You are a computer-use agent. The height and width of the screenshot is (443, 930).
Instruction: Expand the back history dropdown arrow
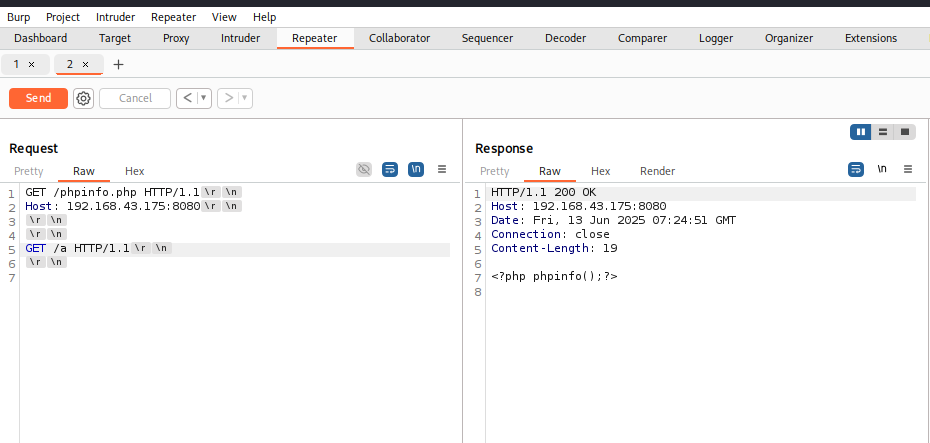coord(204,98)
